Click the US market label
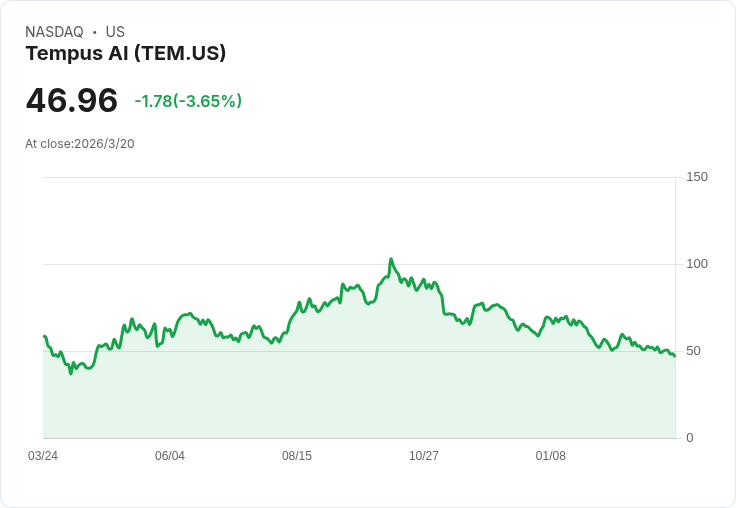 point(115,32)
